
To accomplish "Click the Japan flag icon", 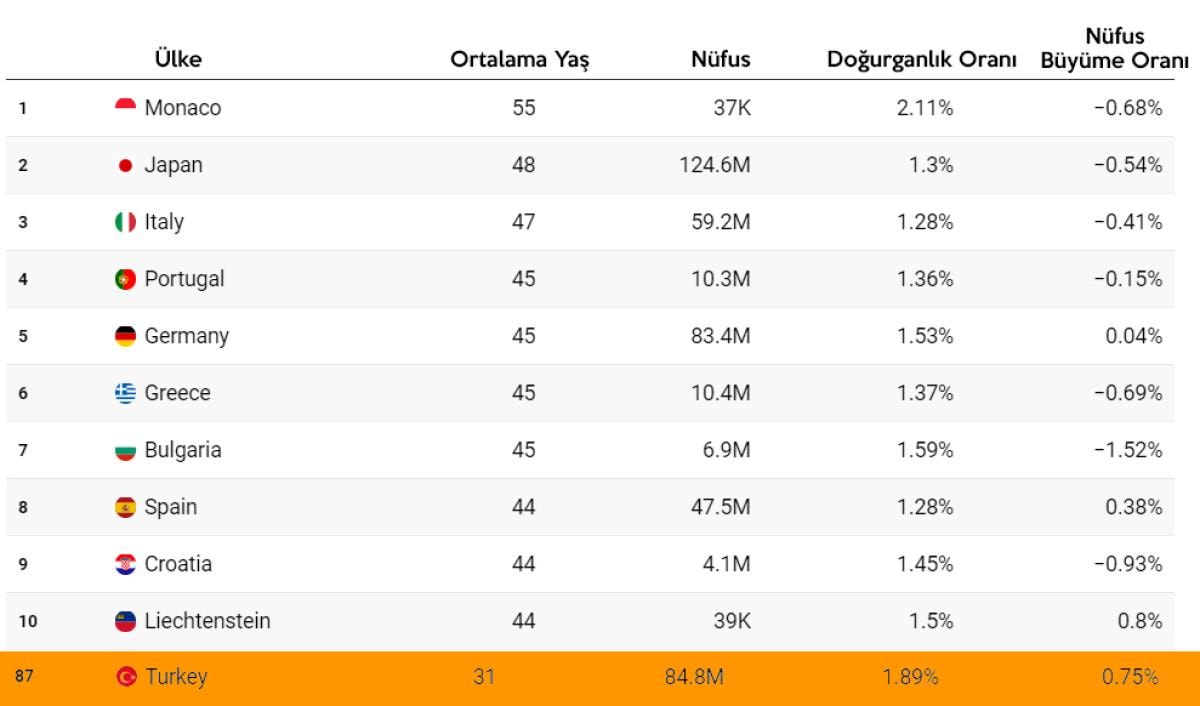I will pyautogui.click(x=125, y=165).
